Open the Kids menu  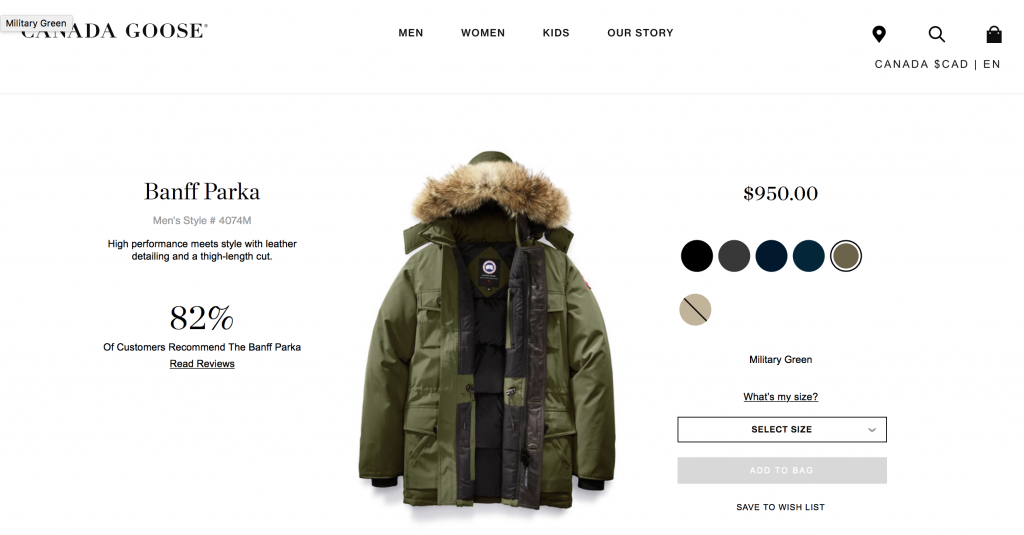556,33
